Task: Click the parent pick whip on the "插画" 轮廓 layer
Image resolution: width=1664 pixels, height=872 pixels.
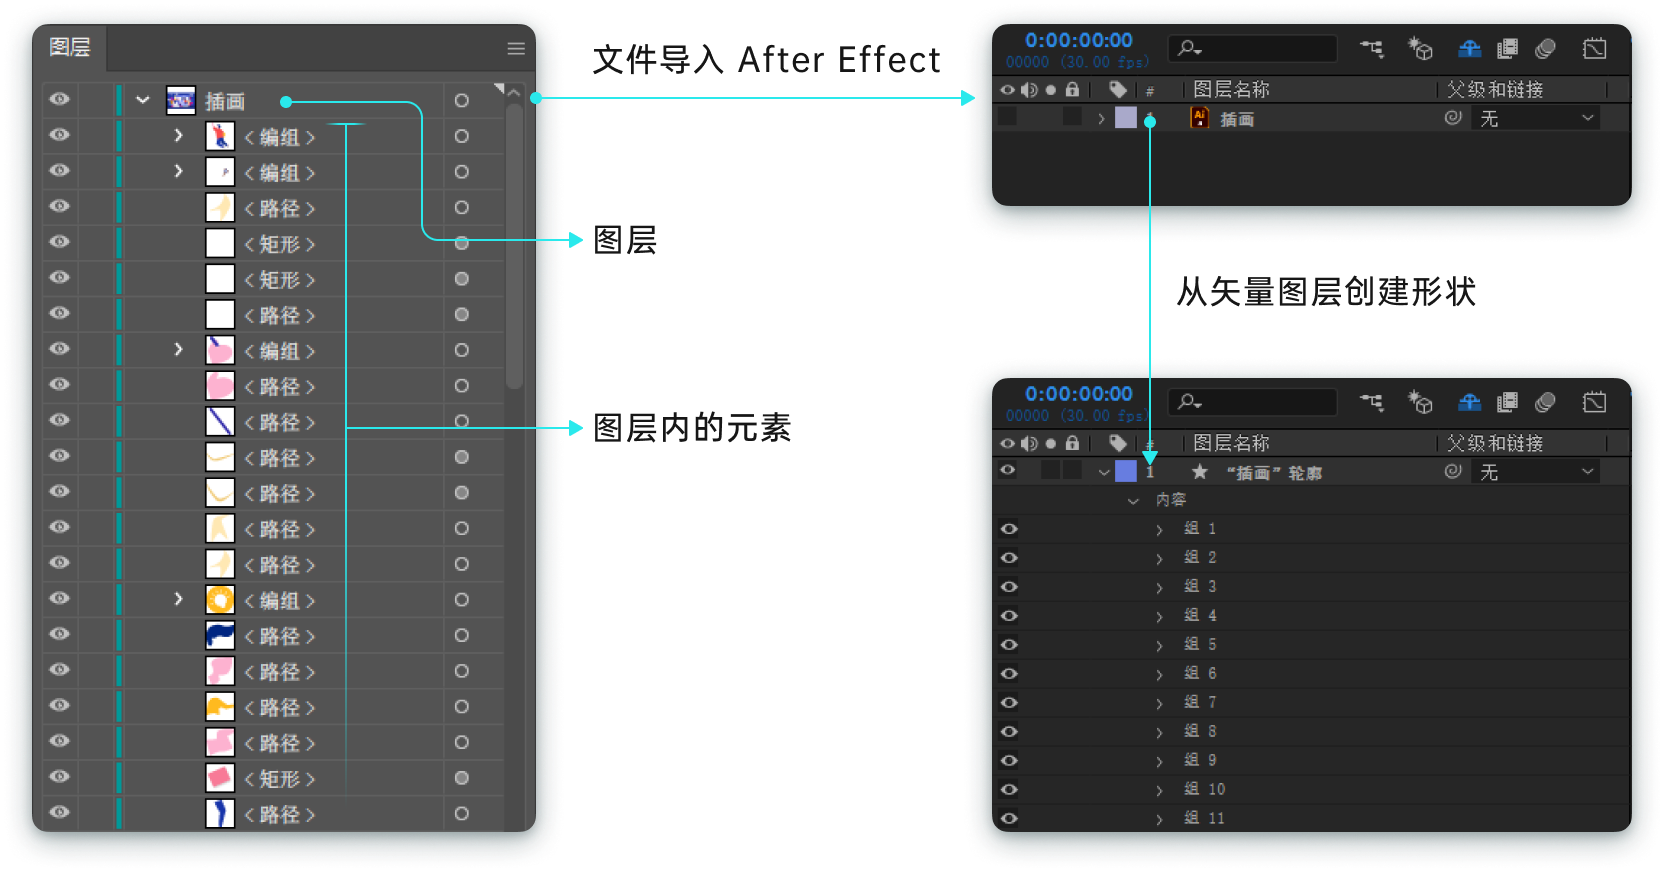Action: pos(1453,471)
